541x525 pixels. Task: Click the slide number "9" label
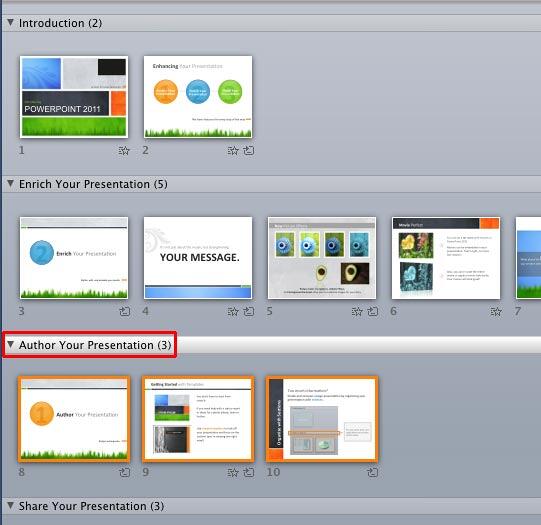coord(146,472)
